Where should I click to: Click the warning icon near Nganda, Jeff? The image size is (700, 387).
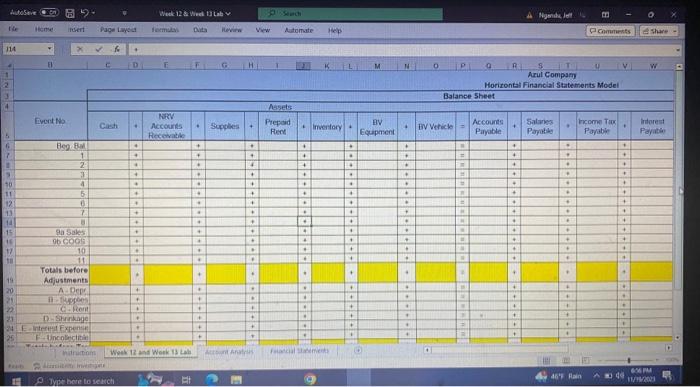pos(530,14)
